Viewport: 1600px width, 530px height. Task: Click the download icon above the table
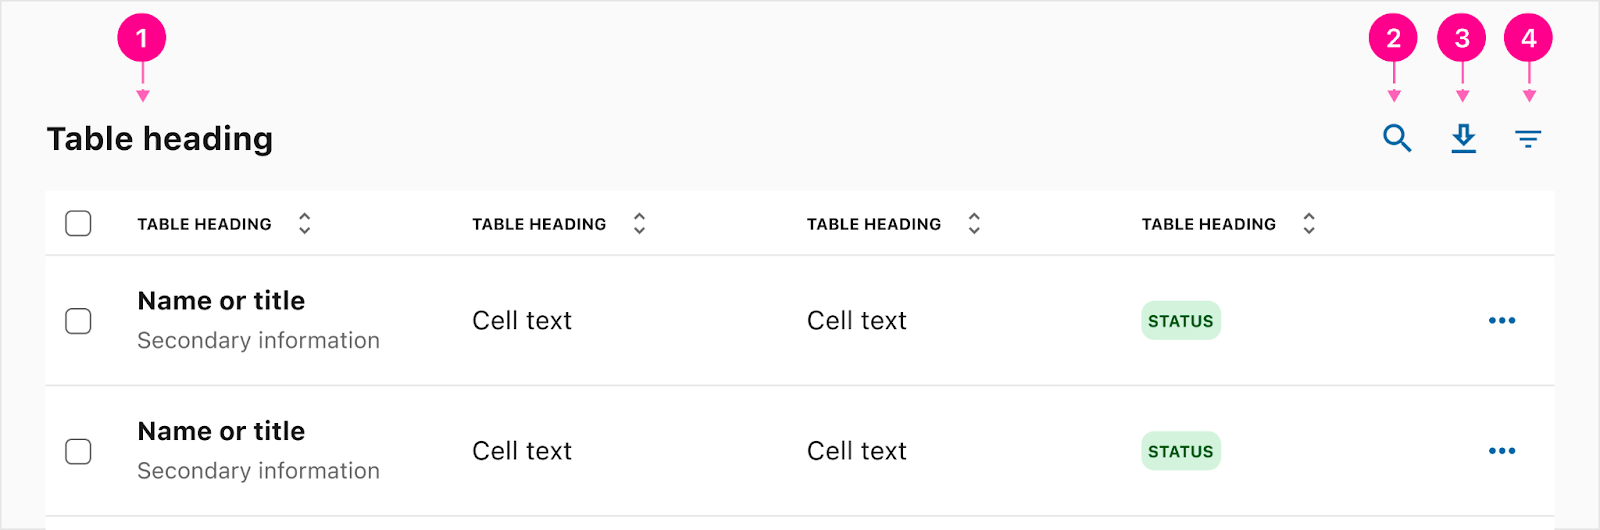[x=1463, y=138]
